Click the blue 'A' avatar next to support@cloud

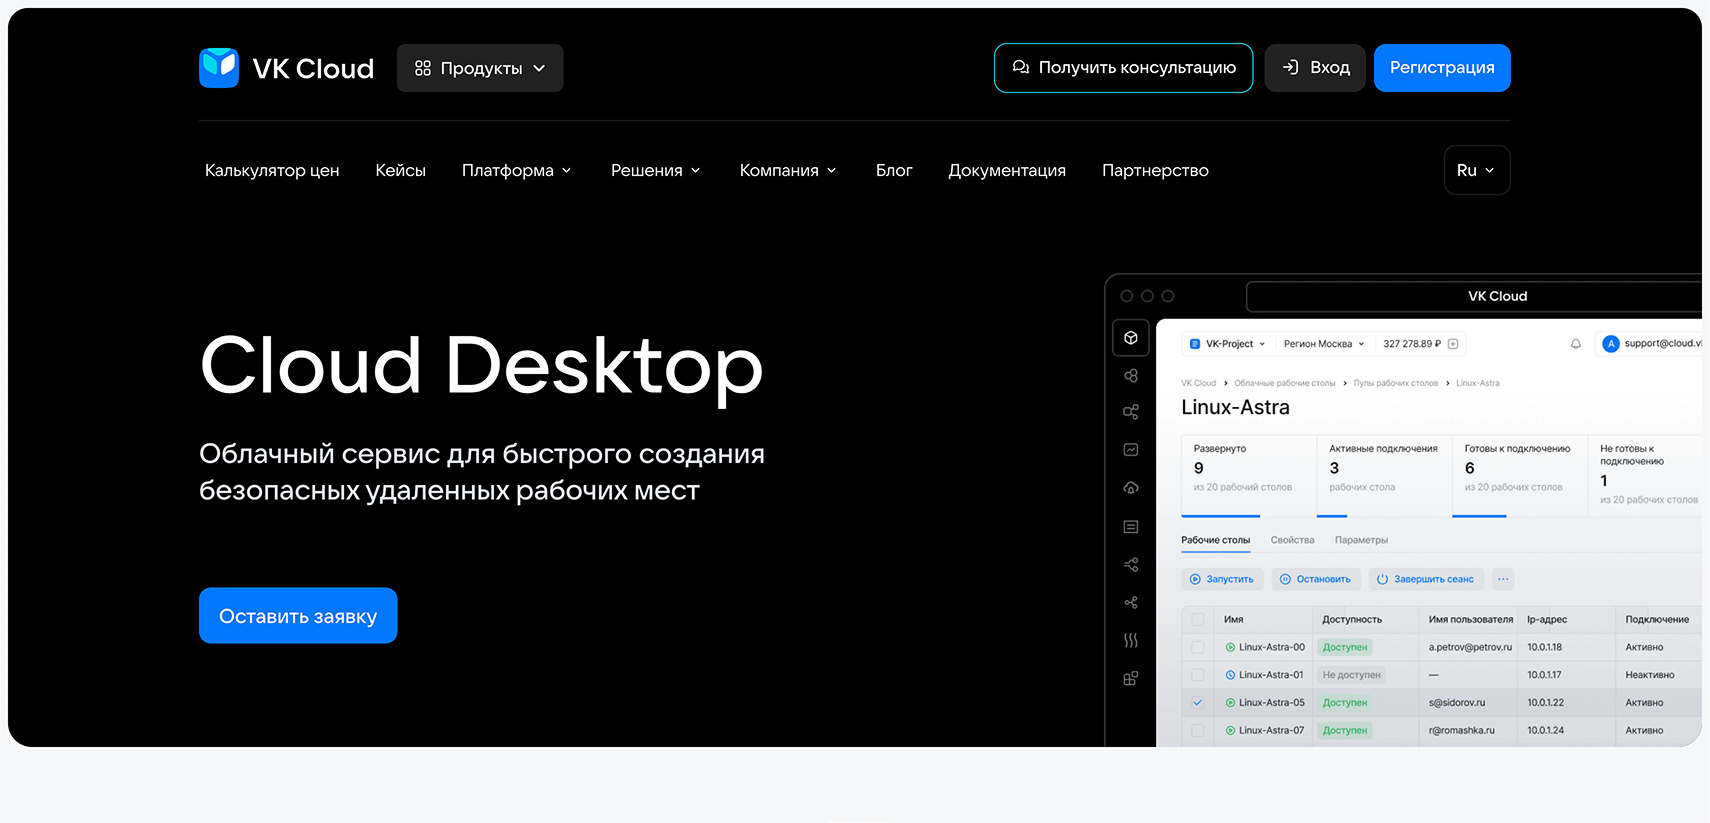[1610, 344]
